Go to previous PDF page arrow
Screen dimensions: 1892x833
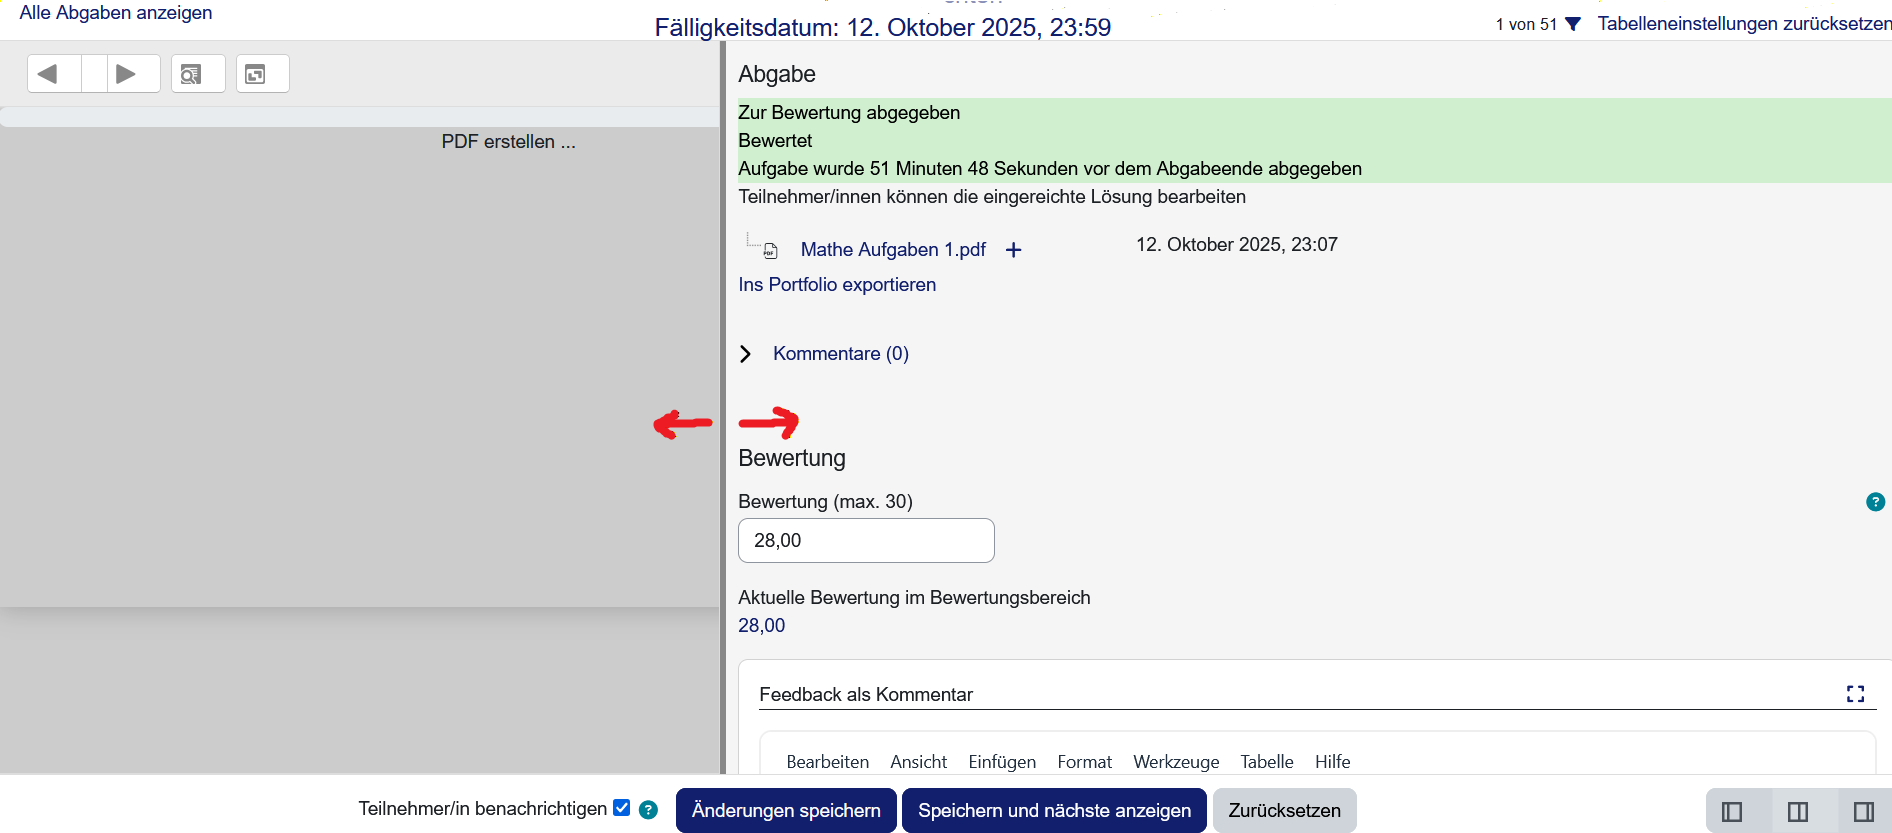pos(47,74)
